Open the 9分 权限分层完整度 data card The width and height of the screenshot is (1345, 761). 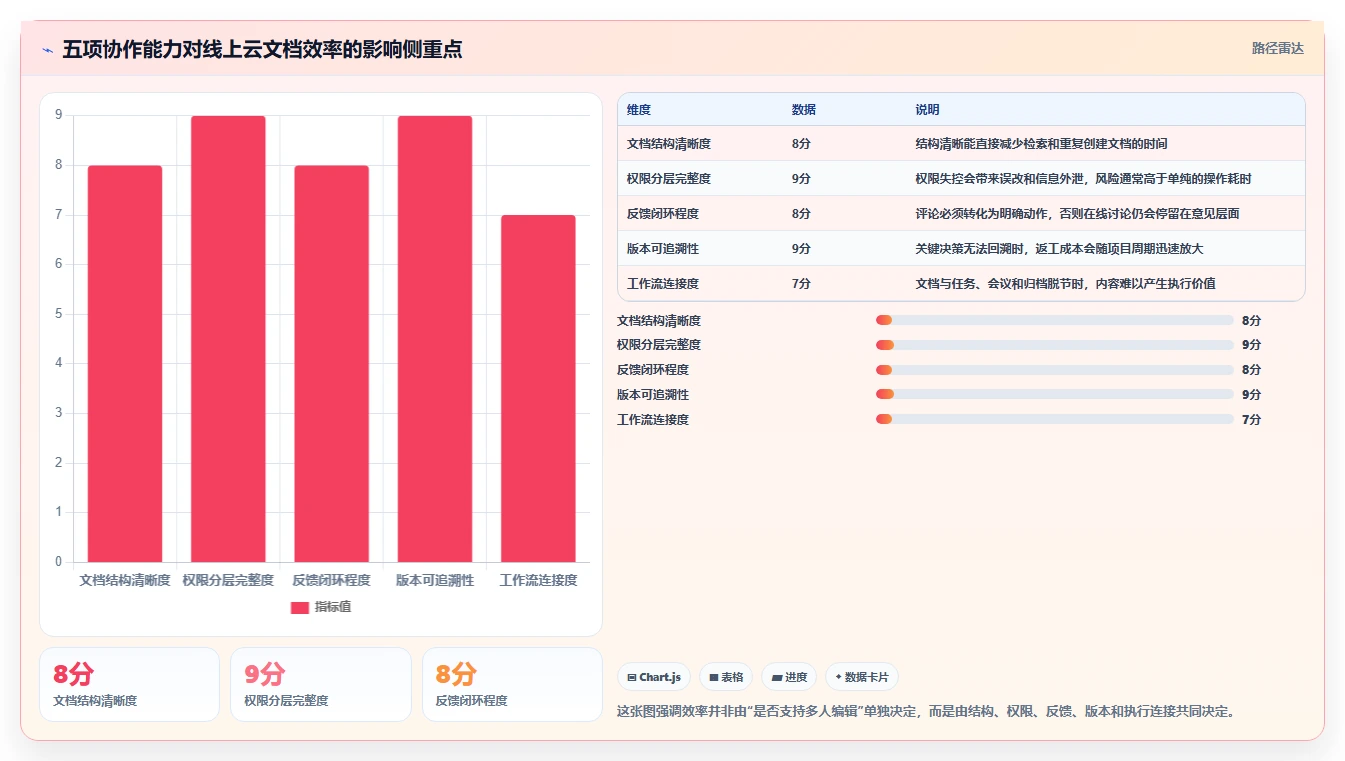[x=320, y=684]
